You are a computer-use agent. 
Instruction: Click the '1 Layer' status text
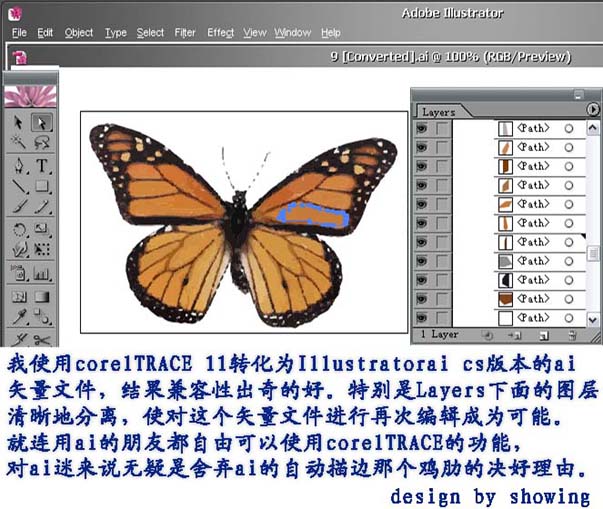[x=439, y=334]
